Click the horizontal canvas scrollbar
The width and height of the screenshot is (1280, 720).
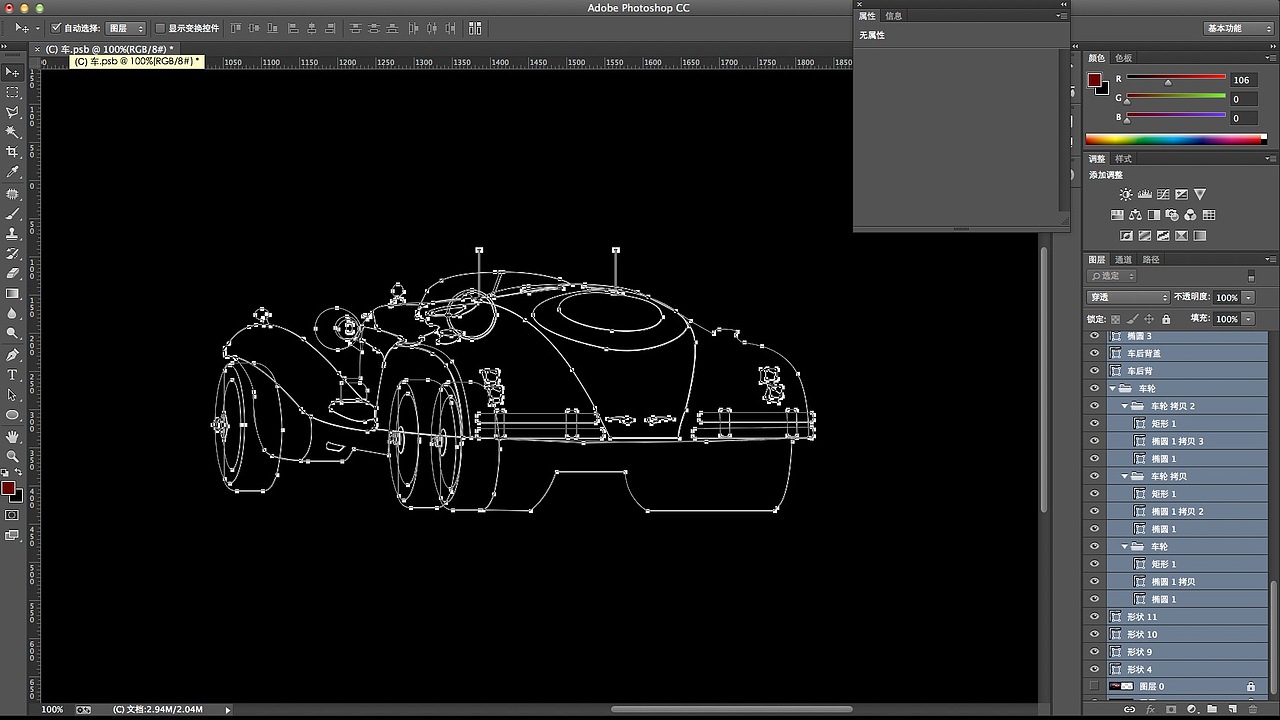732,709
